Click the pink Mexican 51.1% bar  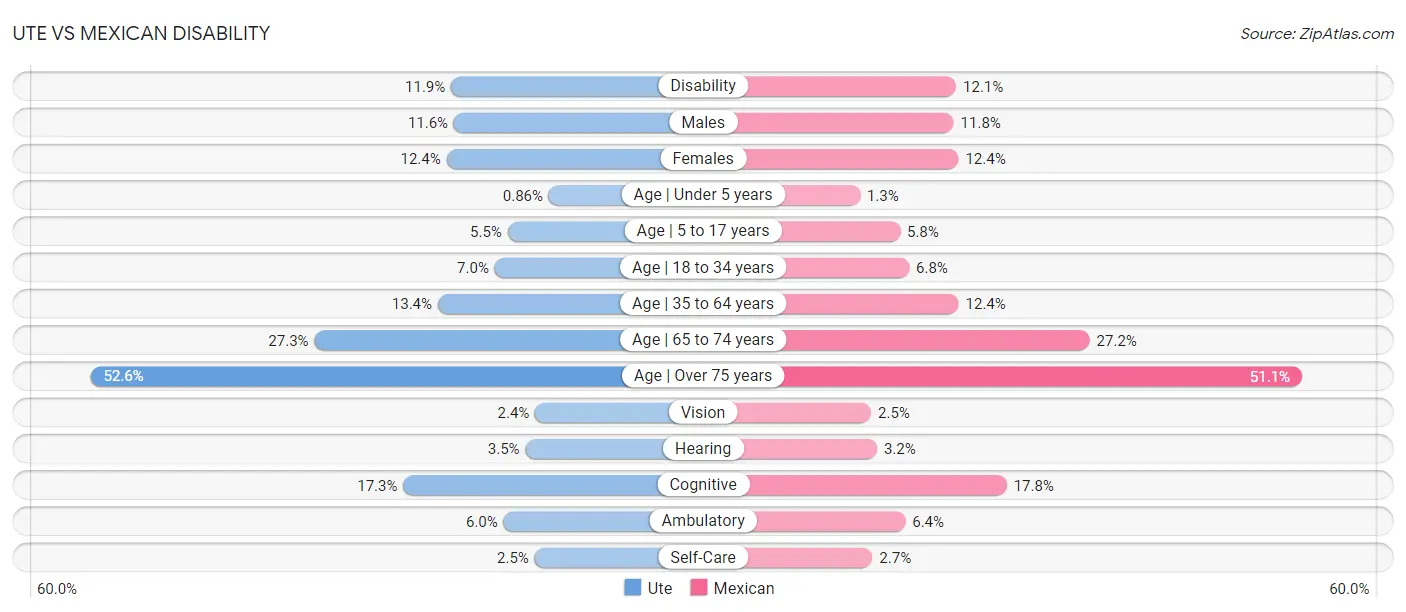pyautogui.click(x=1002, y=376)
